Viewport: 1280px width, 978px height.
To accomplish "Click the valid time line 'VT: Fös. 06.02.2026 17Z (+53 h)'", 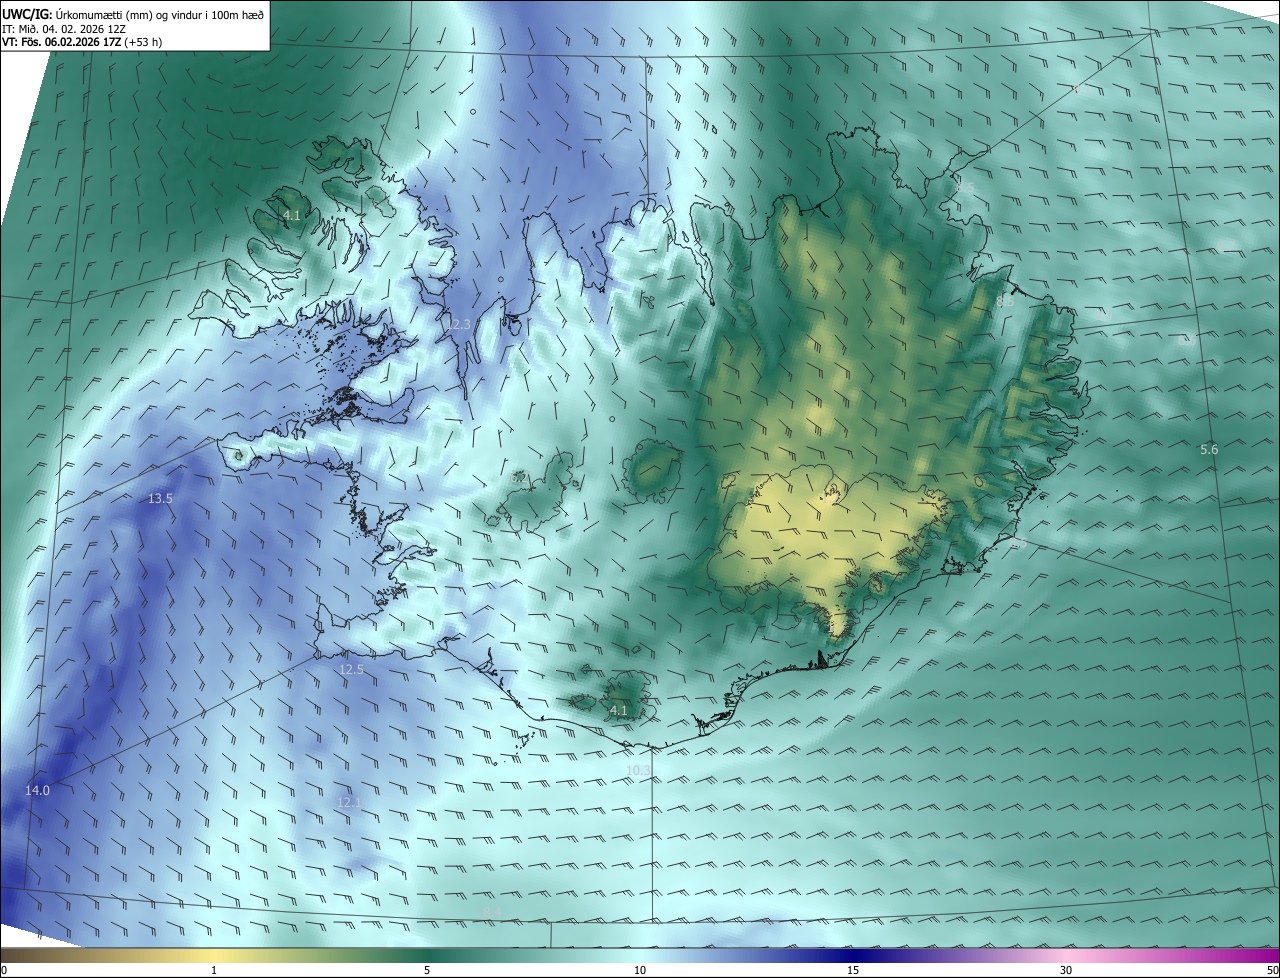I will click(x=82, y=42).
